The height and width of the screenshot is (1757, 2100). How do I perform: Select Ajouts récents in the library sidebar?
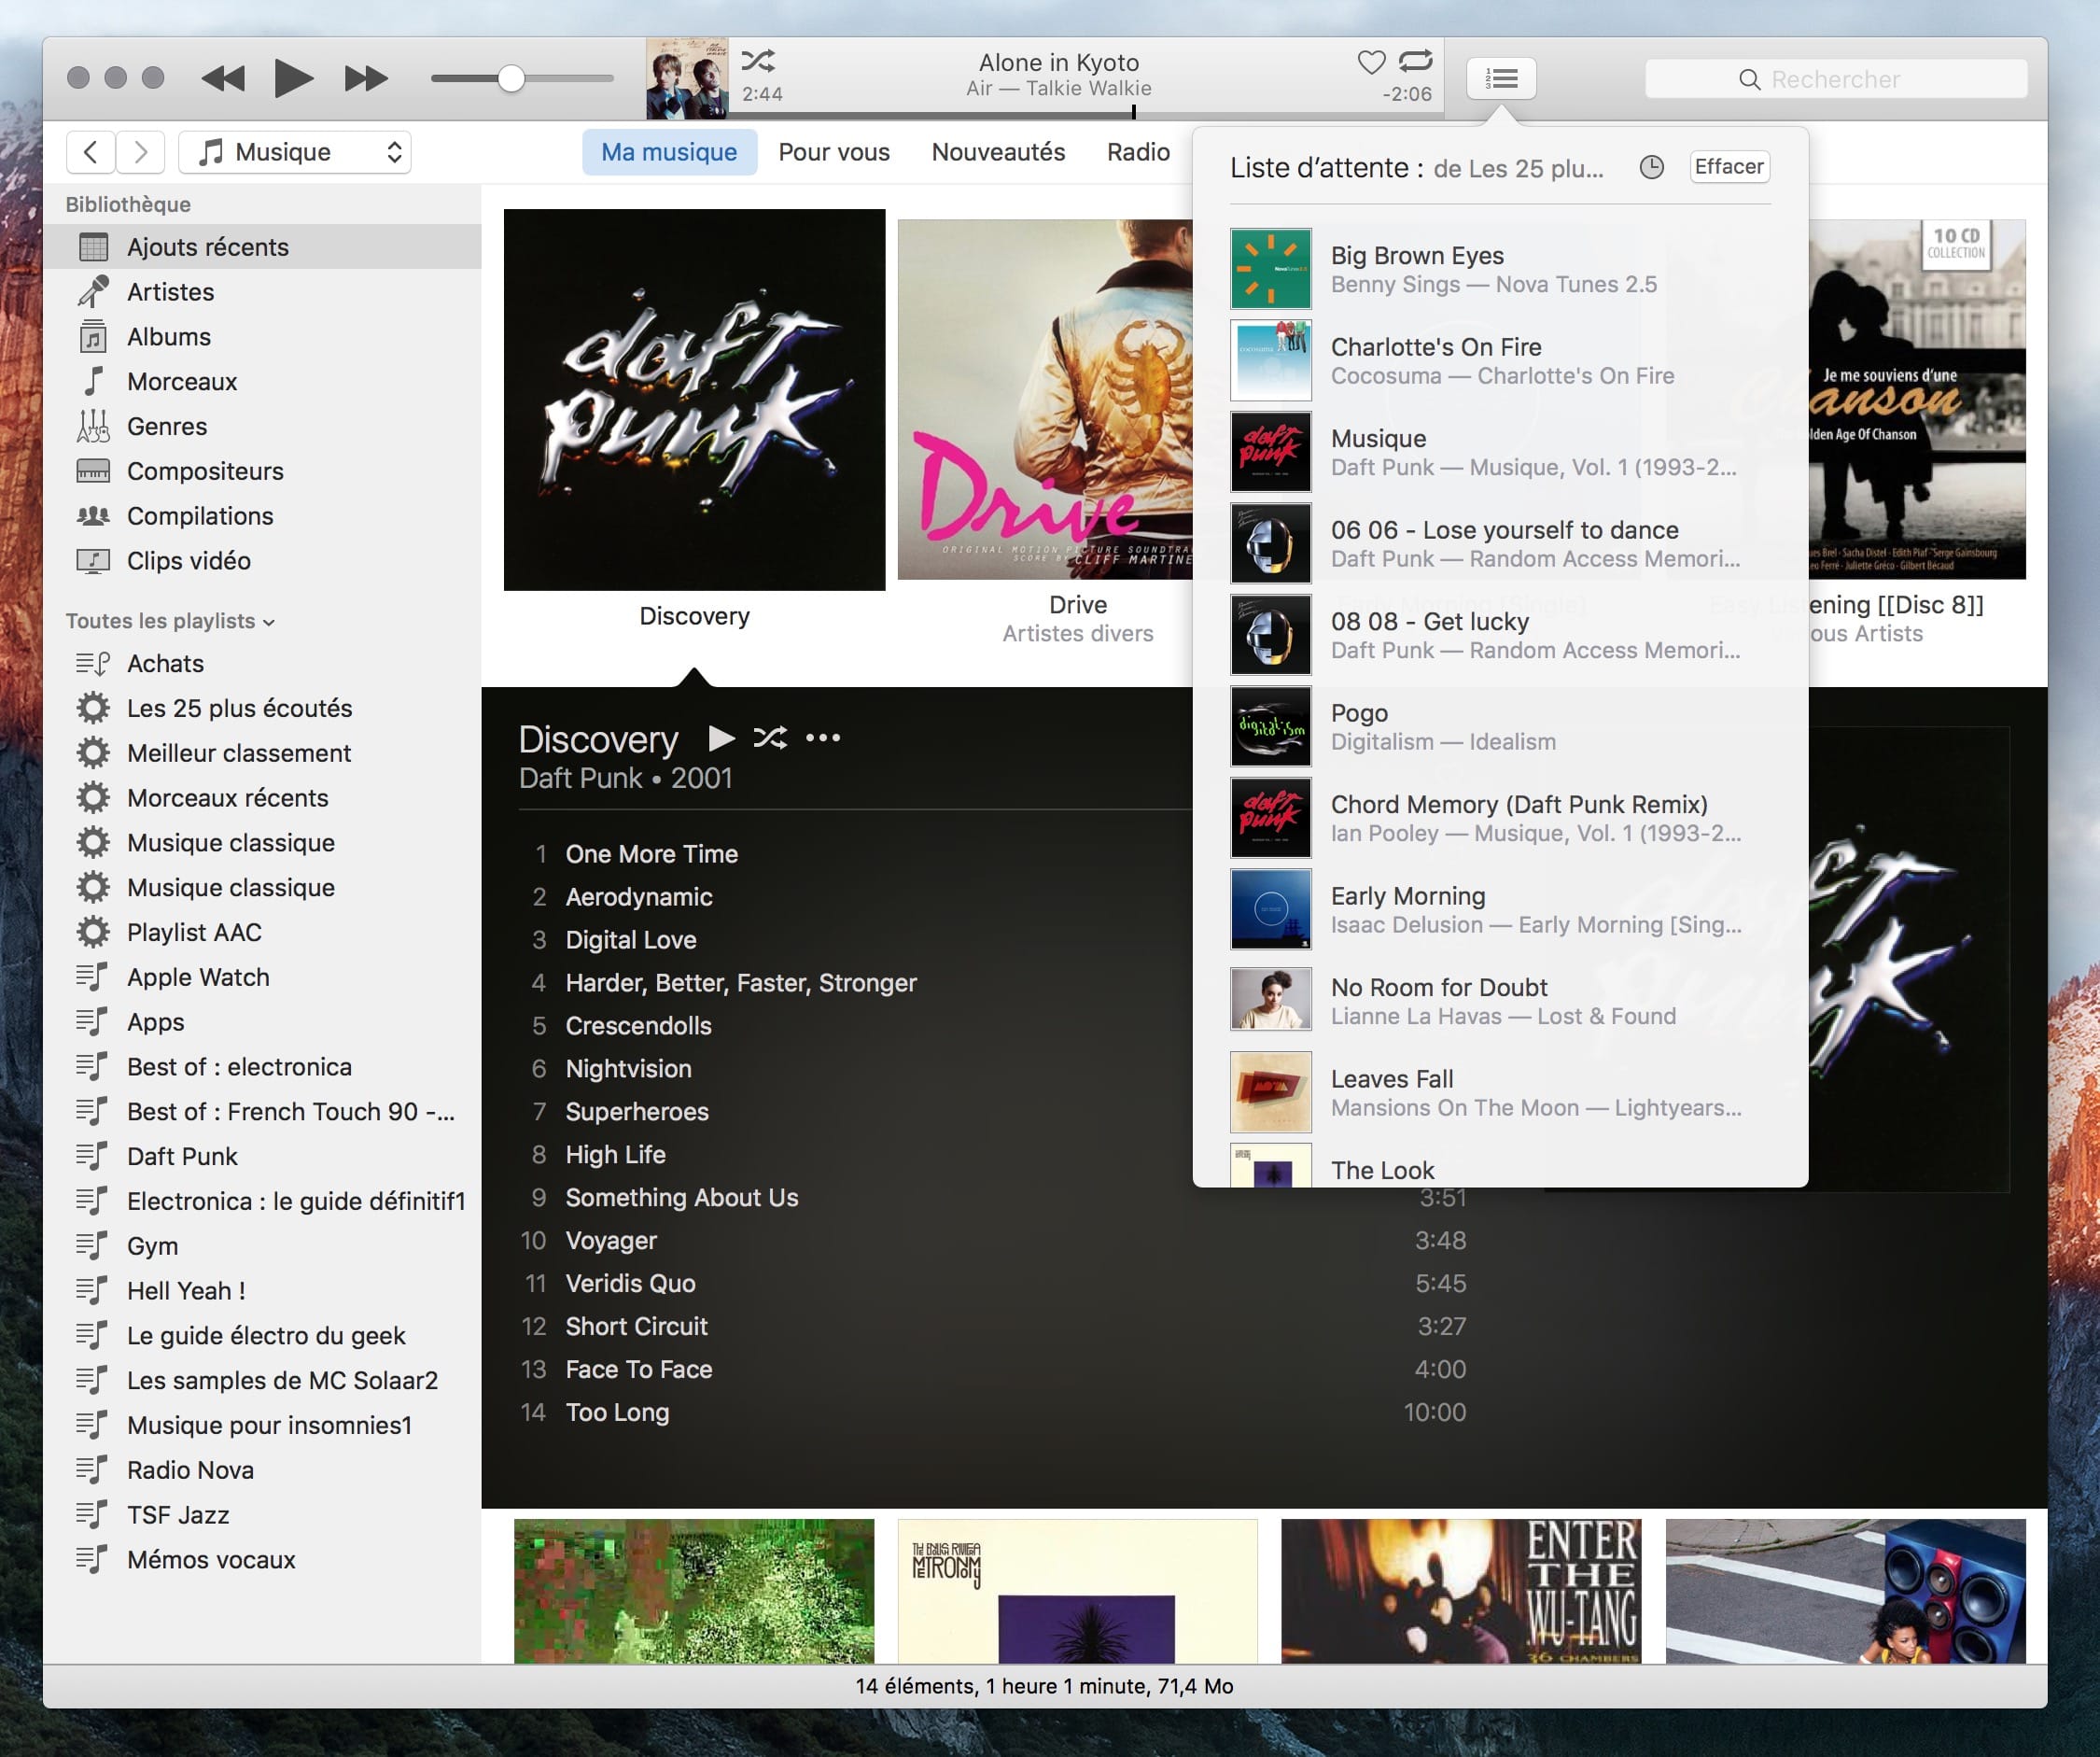pos(263,247)
